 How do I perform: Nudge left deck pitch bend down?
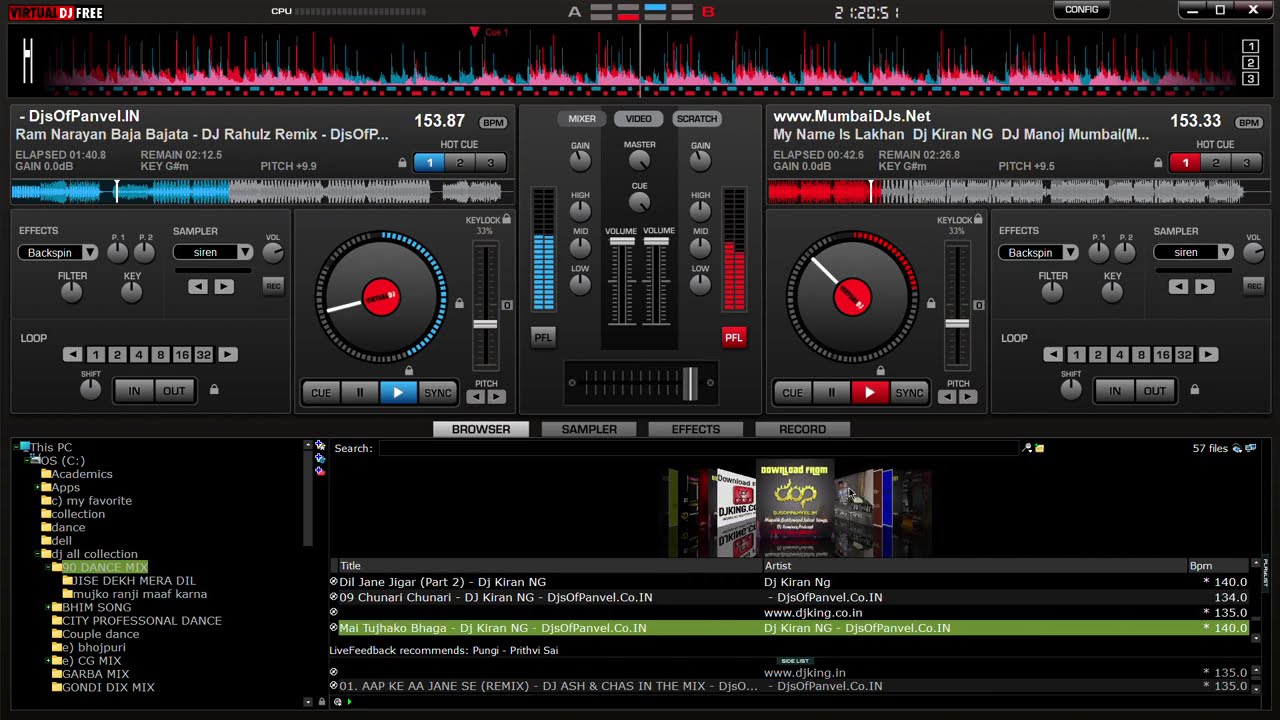[476, 397]
